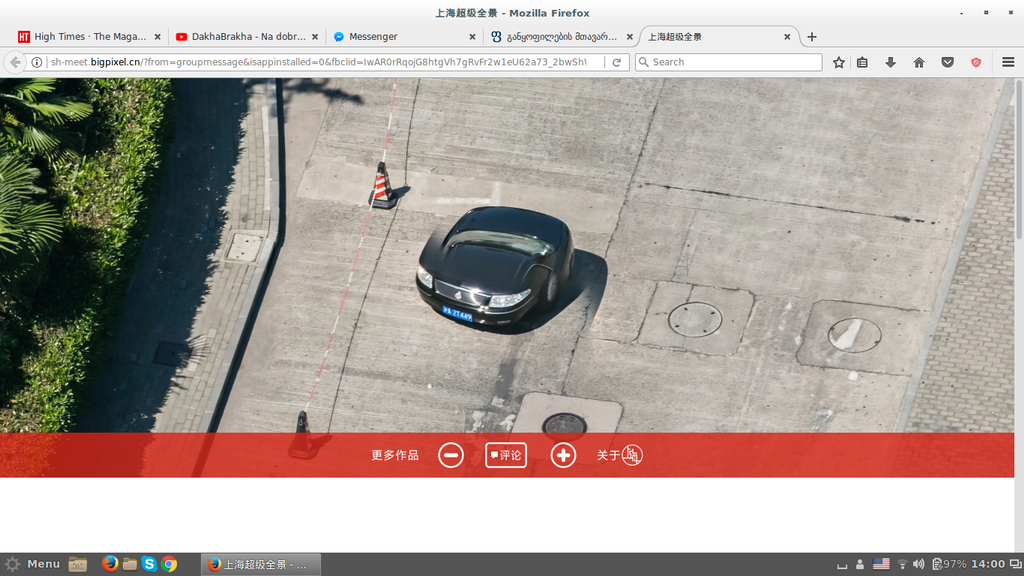Switch to the Messenger tab
This screenshot has width=1024, height=576.
400,37
